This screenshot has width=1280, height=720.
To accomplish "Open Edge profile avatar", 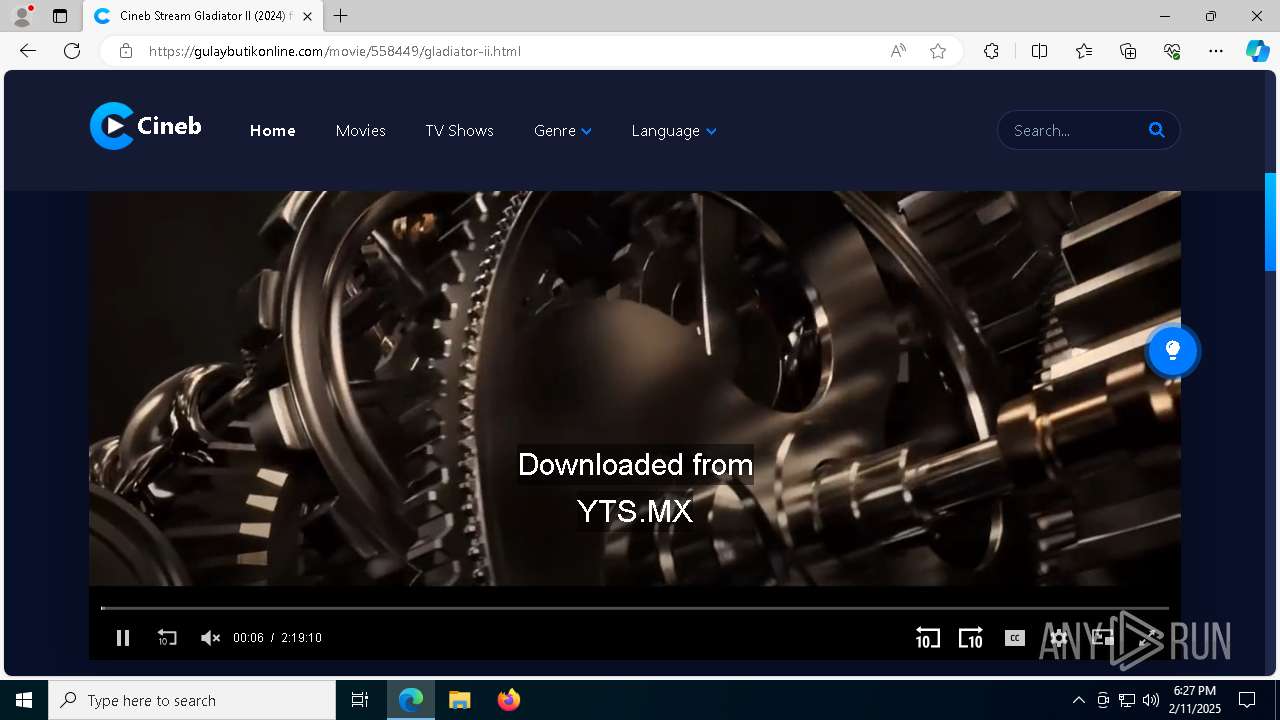I will 21,16.
